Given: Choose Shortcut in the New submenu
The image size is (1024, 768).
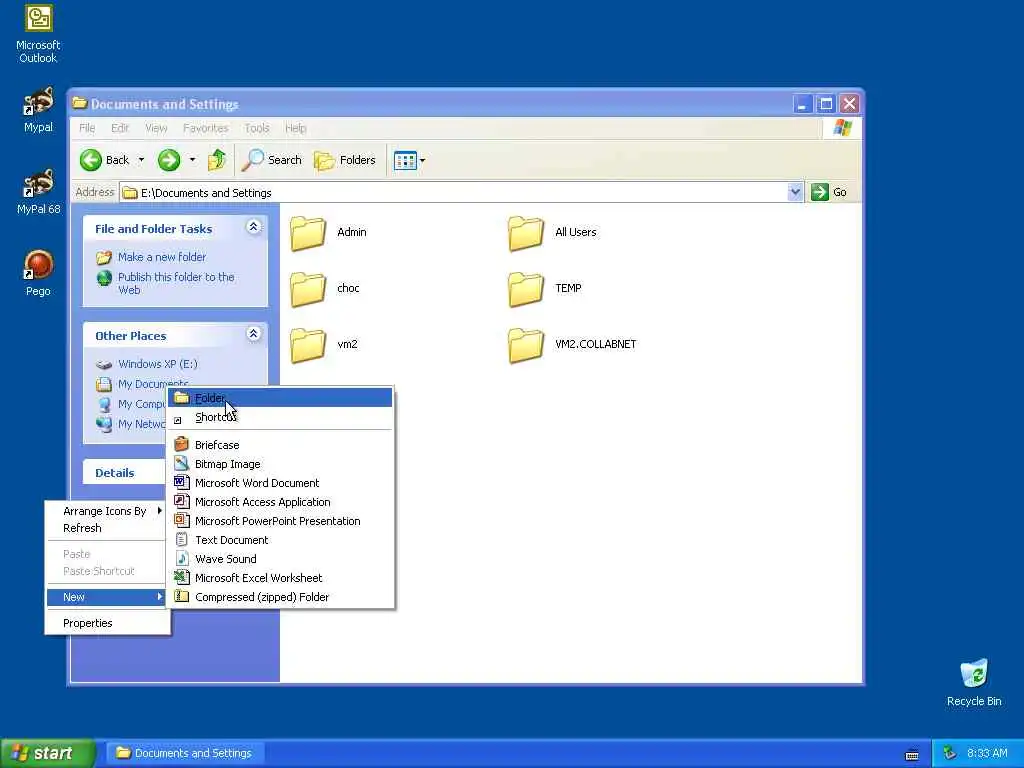Looking at the screenshot, I should (x=280, y=417).
